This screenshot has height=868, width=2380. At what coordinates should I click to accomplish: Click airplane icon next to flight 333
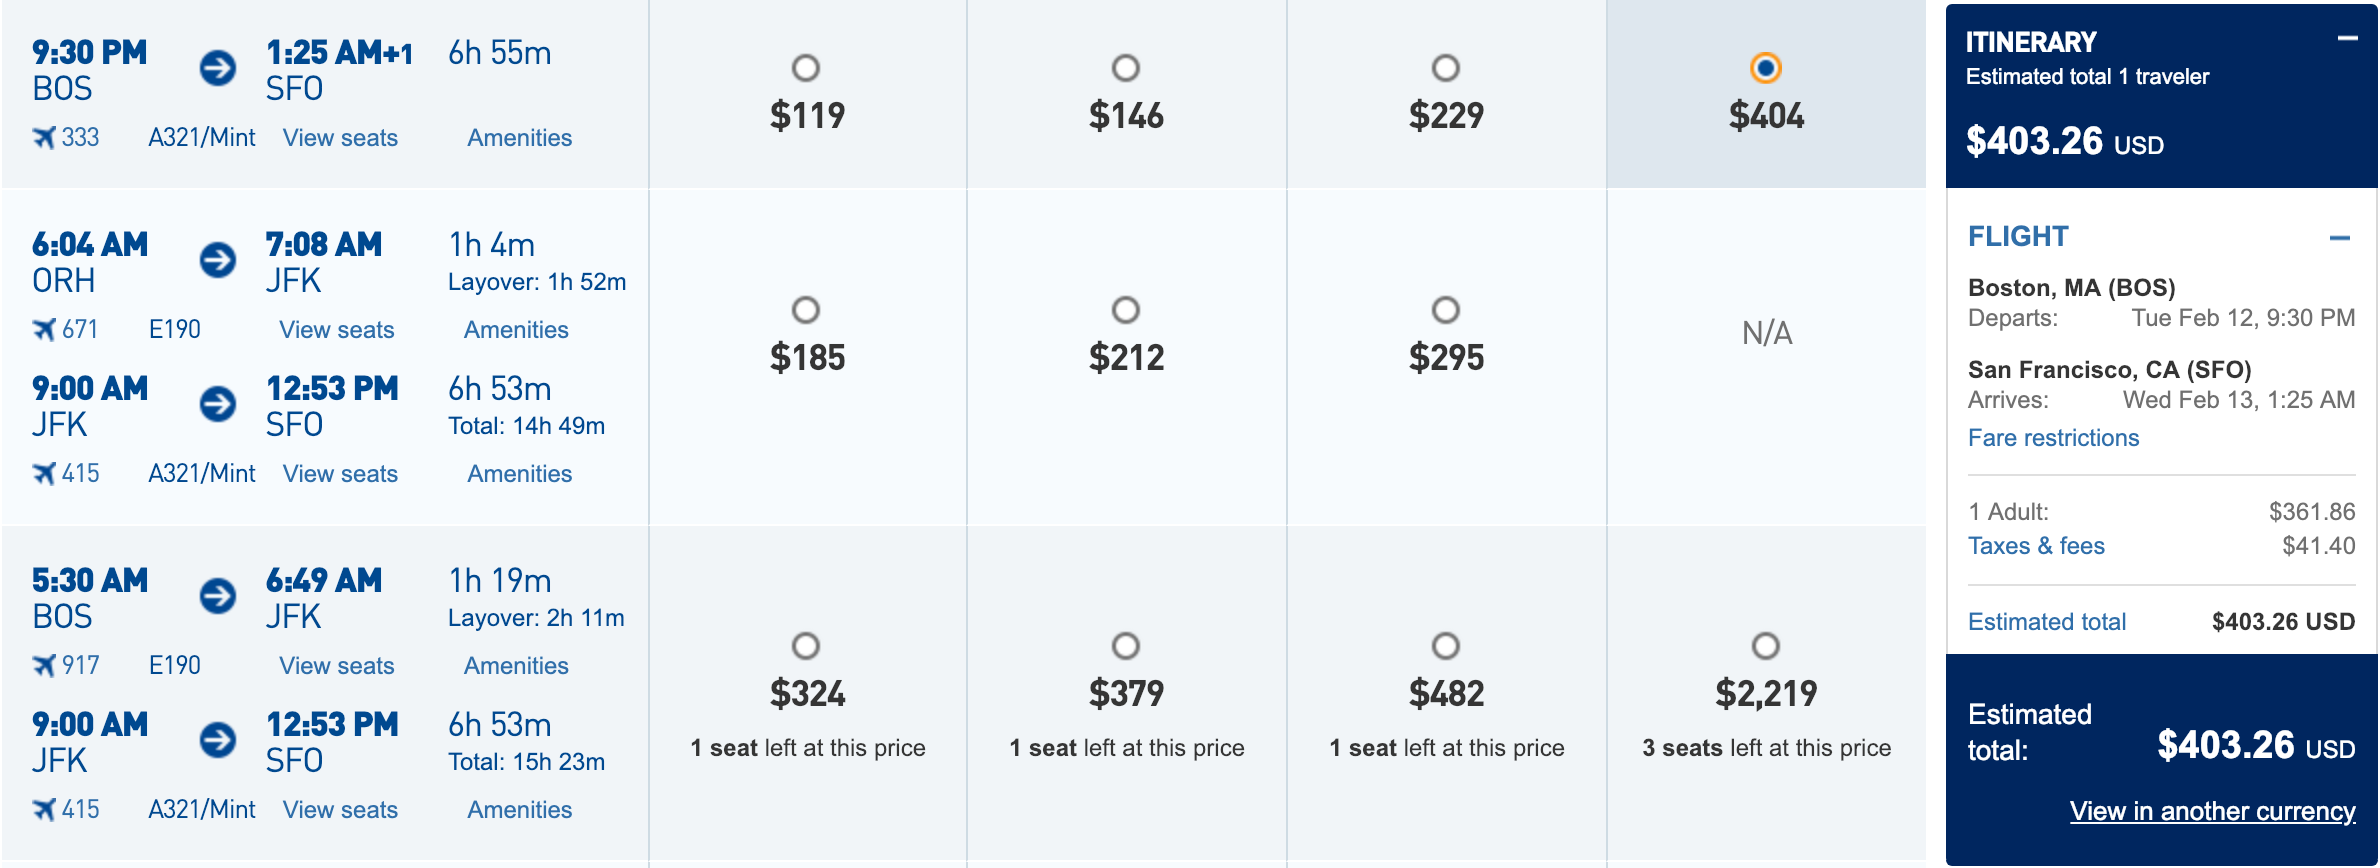(x=44, y=138)
